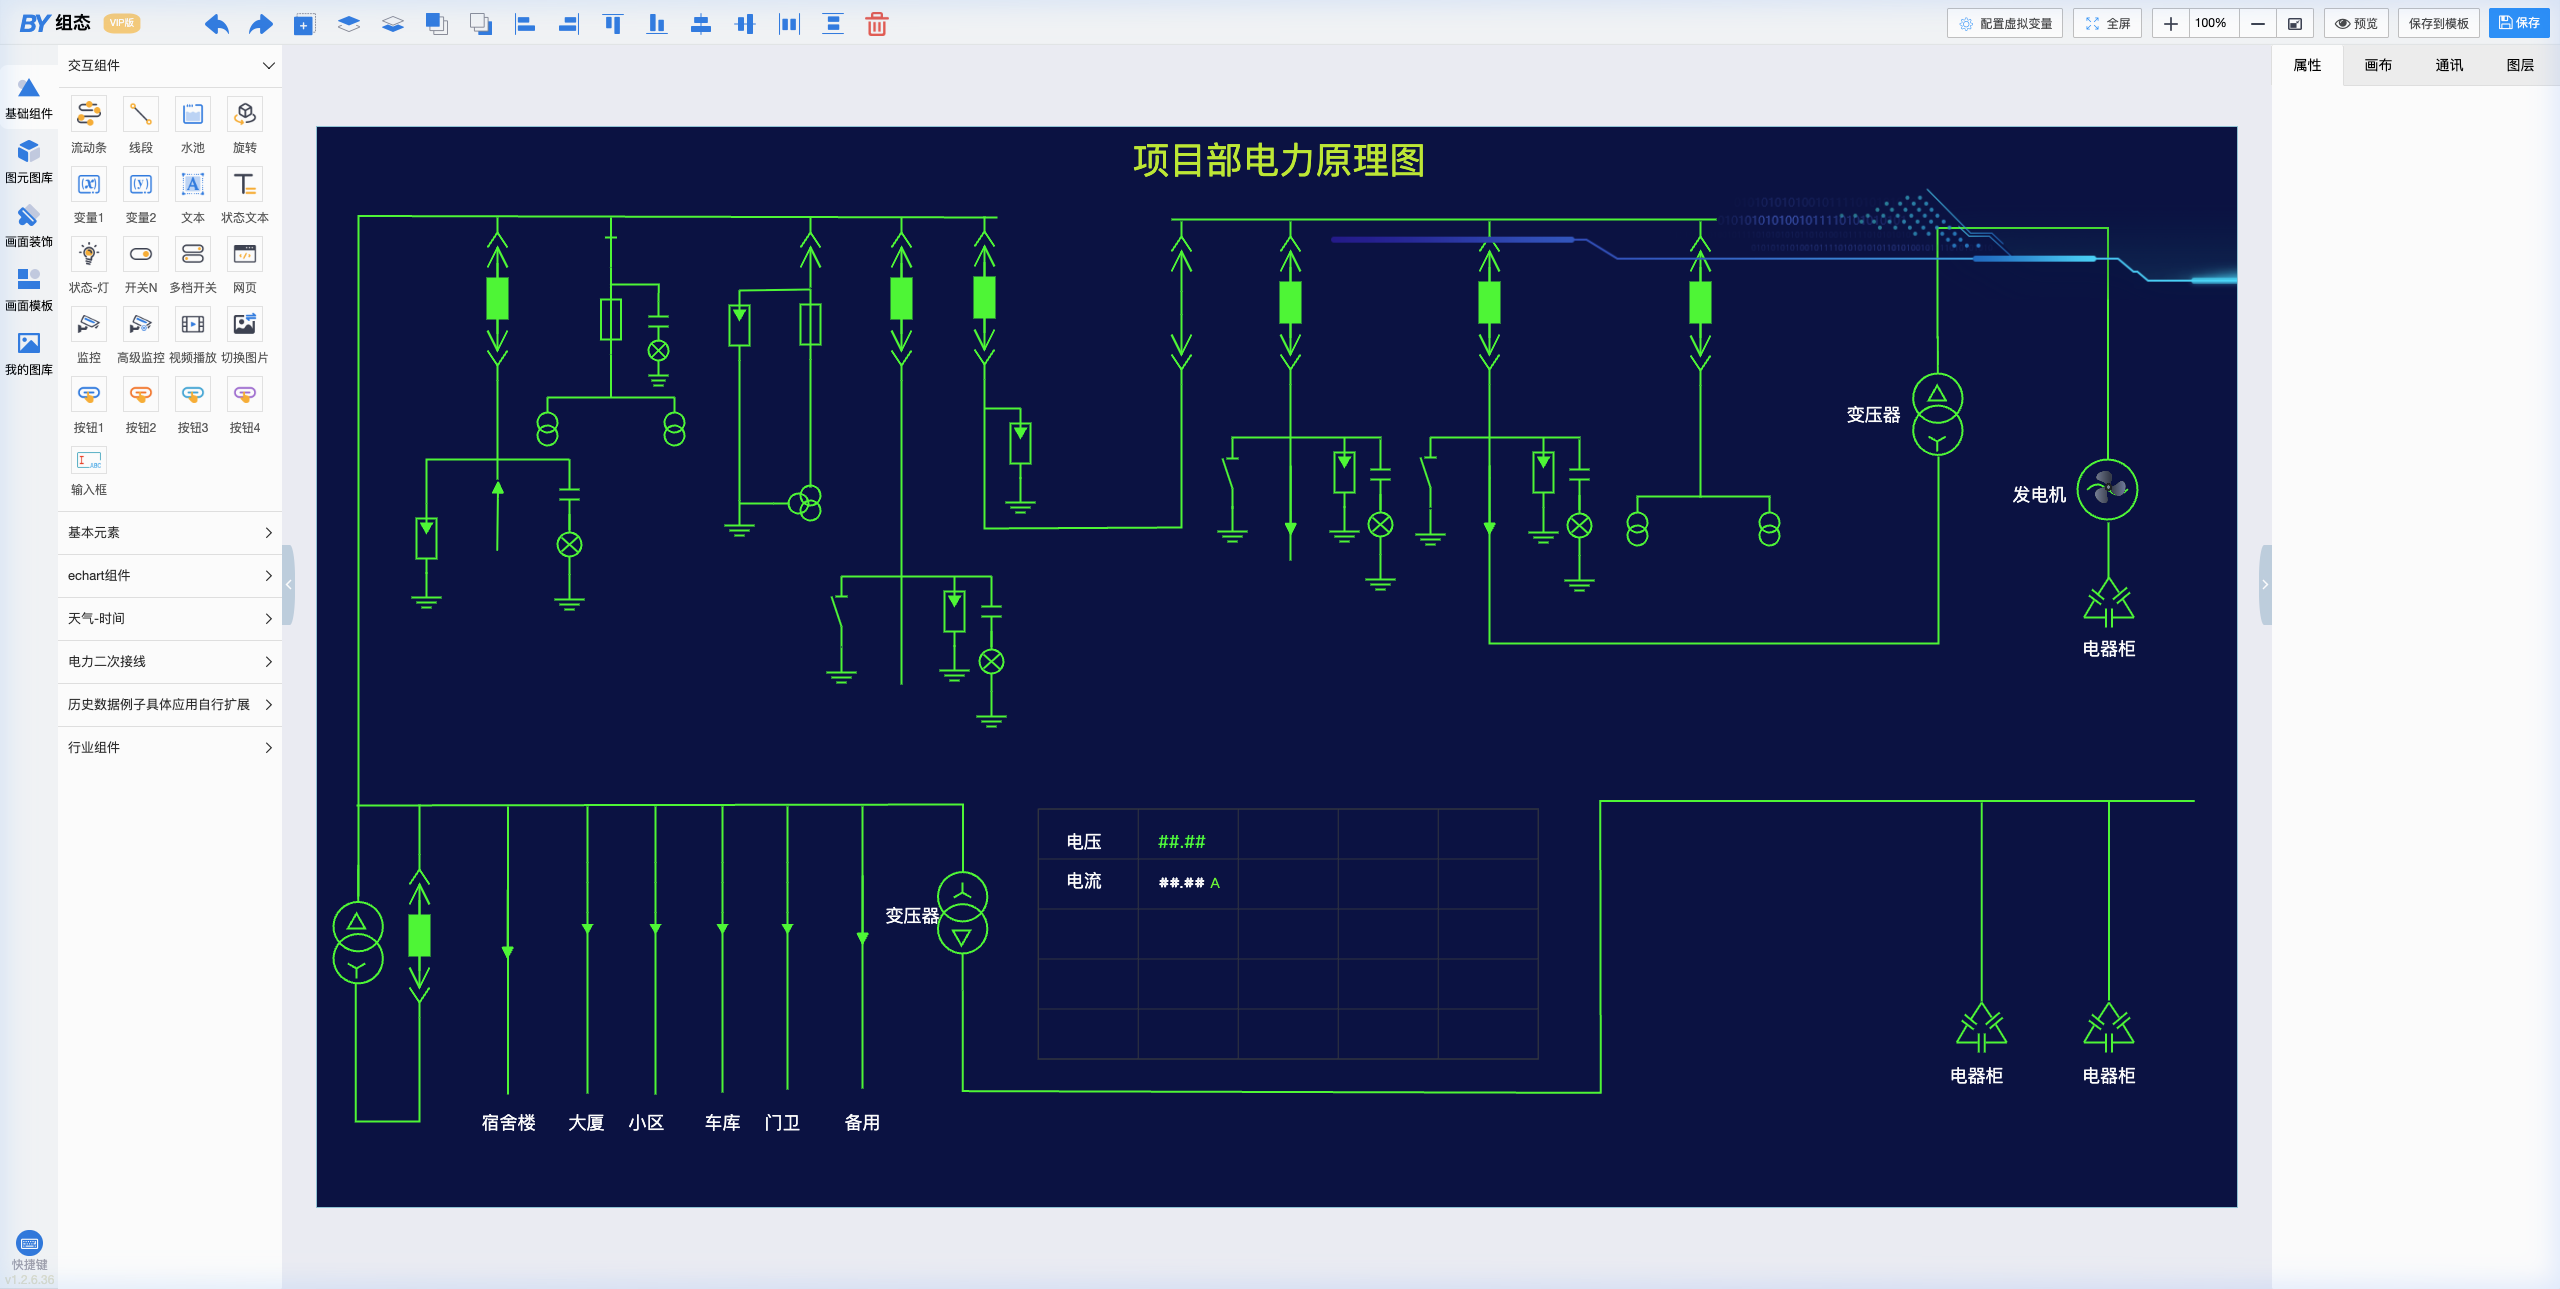The image size is (2560, 1289).
Task: Show 快捷键 shortcuts help
Action: click(29, 1251)
